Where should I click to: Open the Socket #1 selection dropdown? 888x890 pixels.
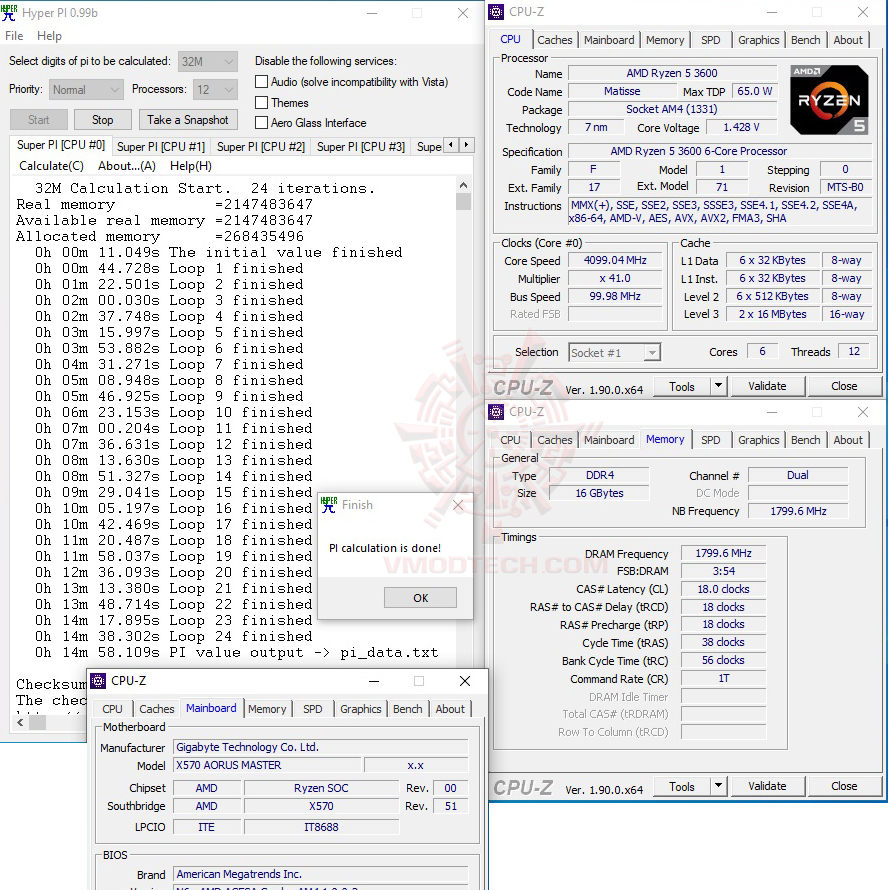614,352
